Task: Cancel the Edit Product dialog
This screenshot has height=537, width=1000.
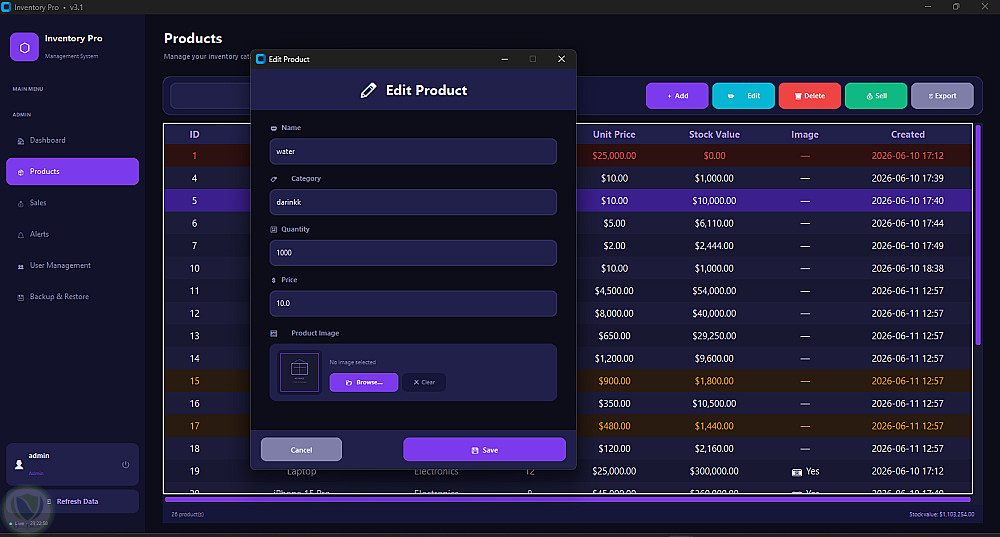Action: point(301,450)
